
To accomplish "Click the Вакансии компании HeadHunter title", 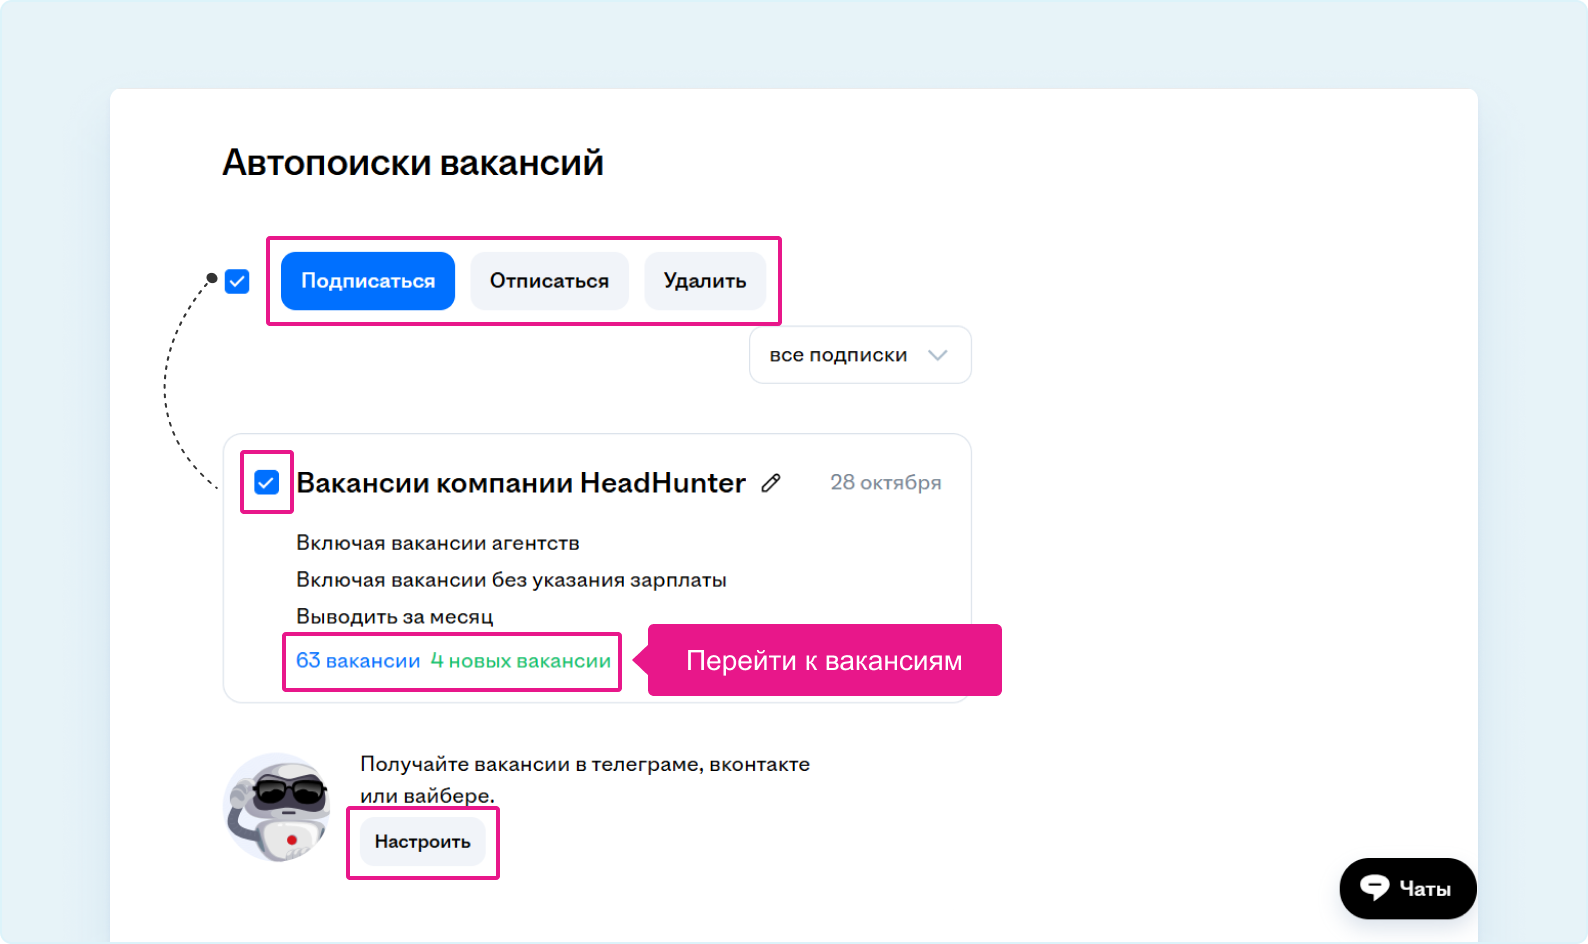I will [x=520, y=483].
